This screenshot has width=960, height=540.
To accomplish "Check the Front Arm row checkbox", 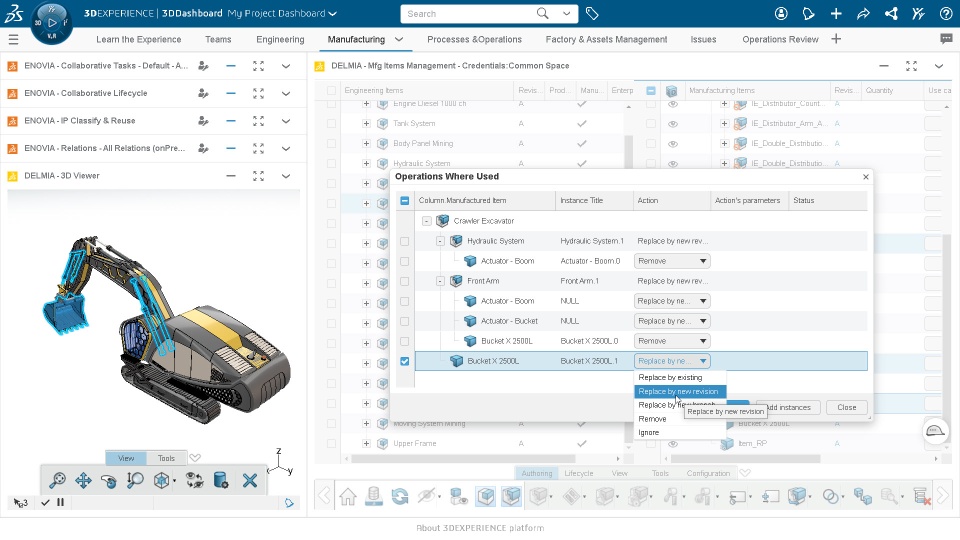I will (405, 282).
